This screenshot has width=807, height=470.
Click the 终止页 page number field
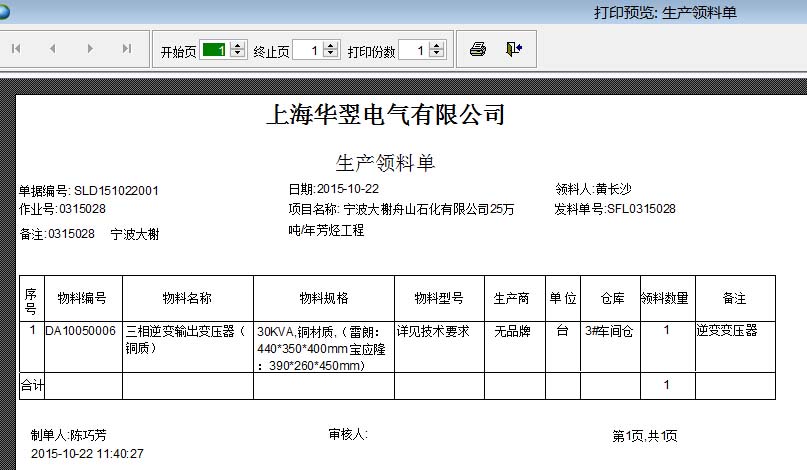(x=310, y=50)
